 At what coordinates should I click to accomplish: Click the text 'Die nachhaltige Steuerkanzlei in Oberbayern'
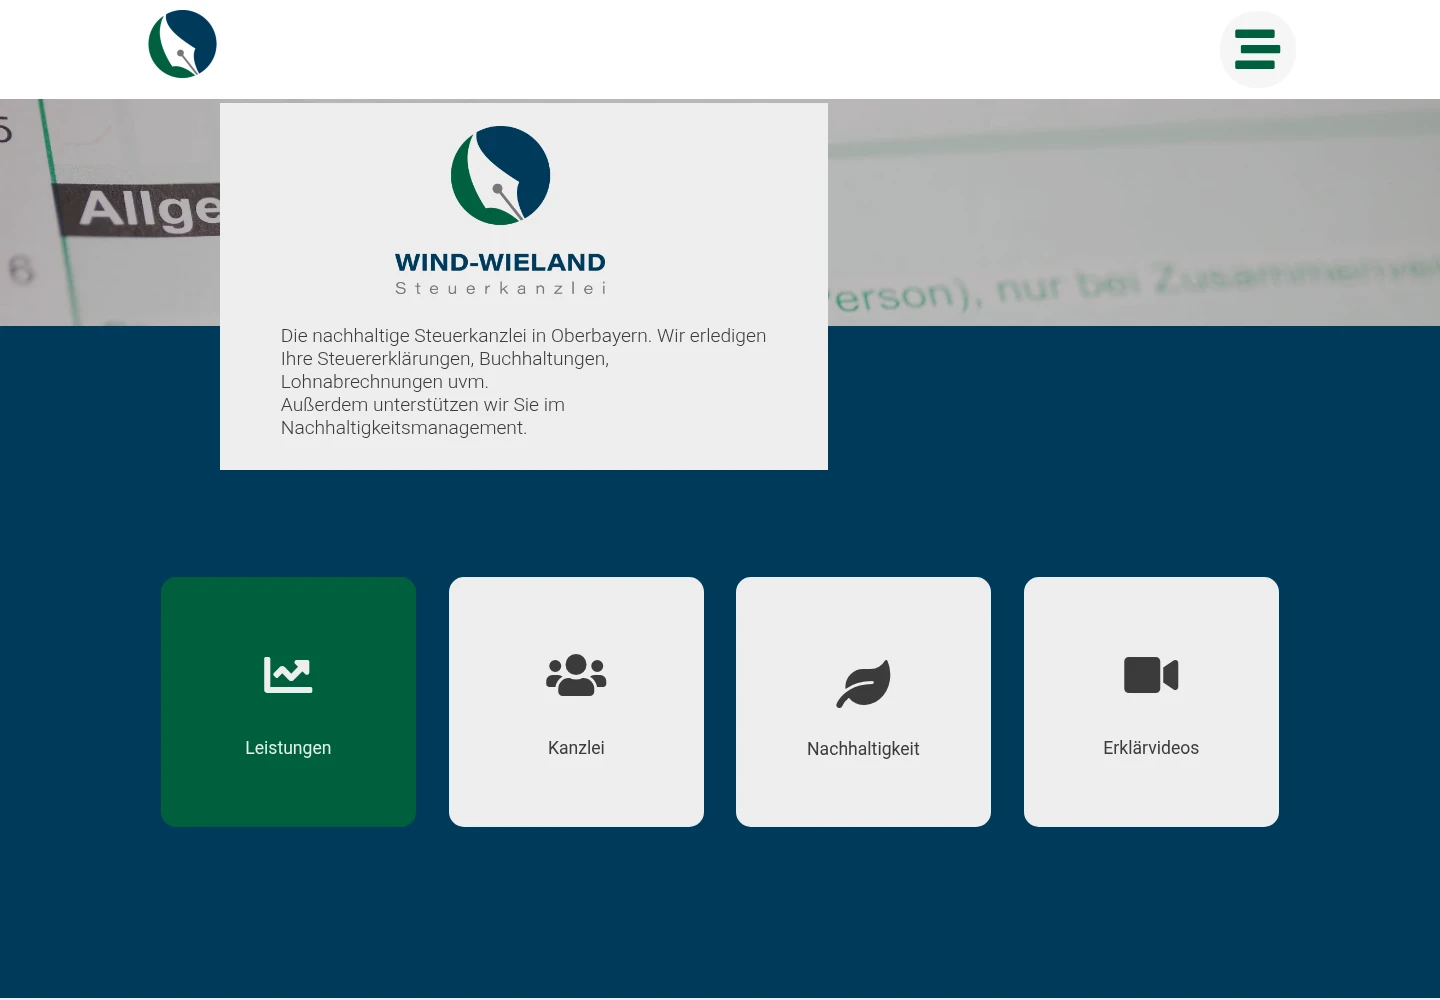(465, 336)
